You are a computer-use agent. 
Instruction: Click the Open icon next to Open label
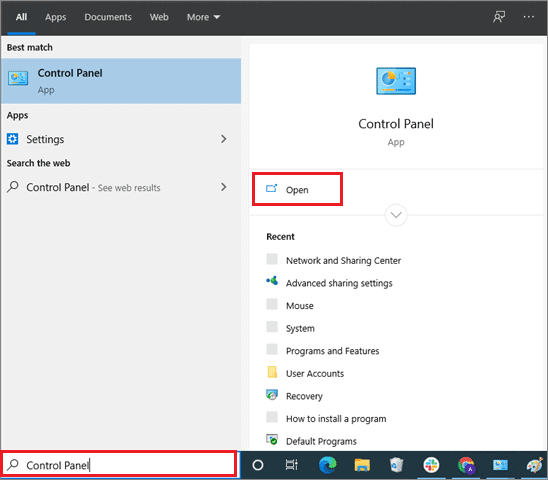(x=272, y=188)
